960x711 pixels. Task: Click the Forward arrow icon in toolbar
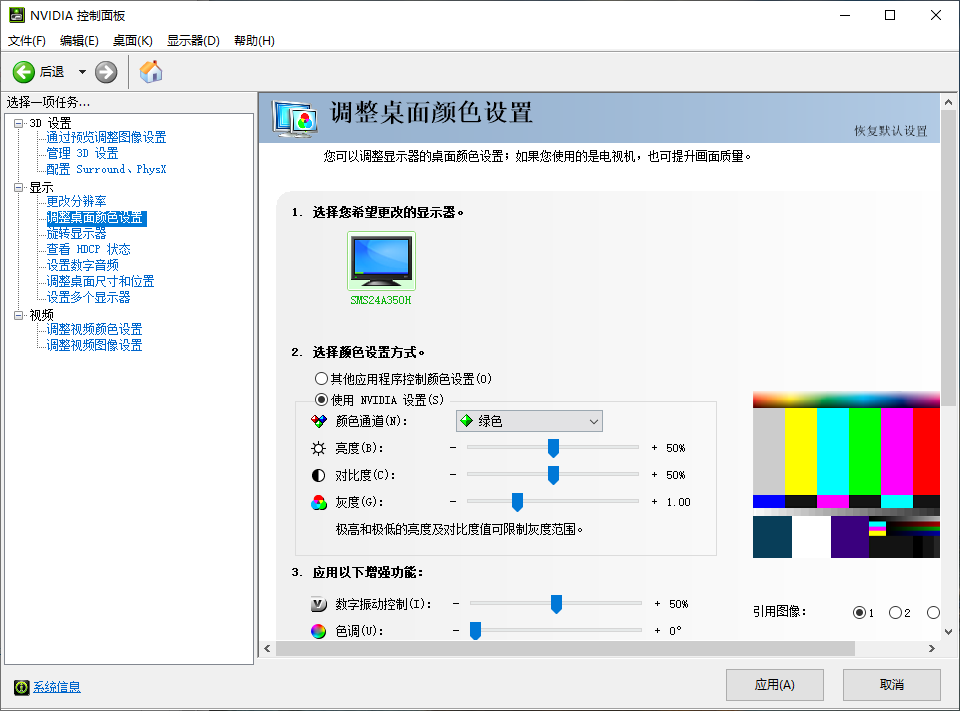pyautogui.click(x=106, y=72)
